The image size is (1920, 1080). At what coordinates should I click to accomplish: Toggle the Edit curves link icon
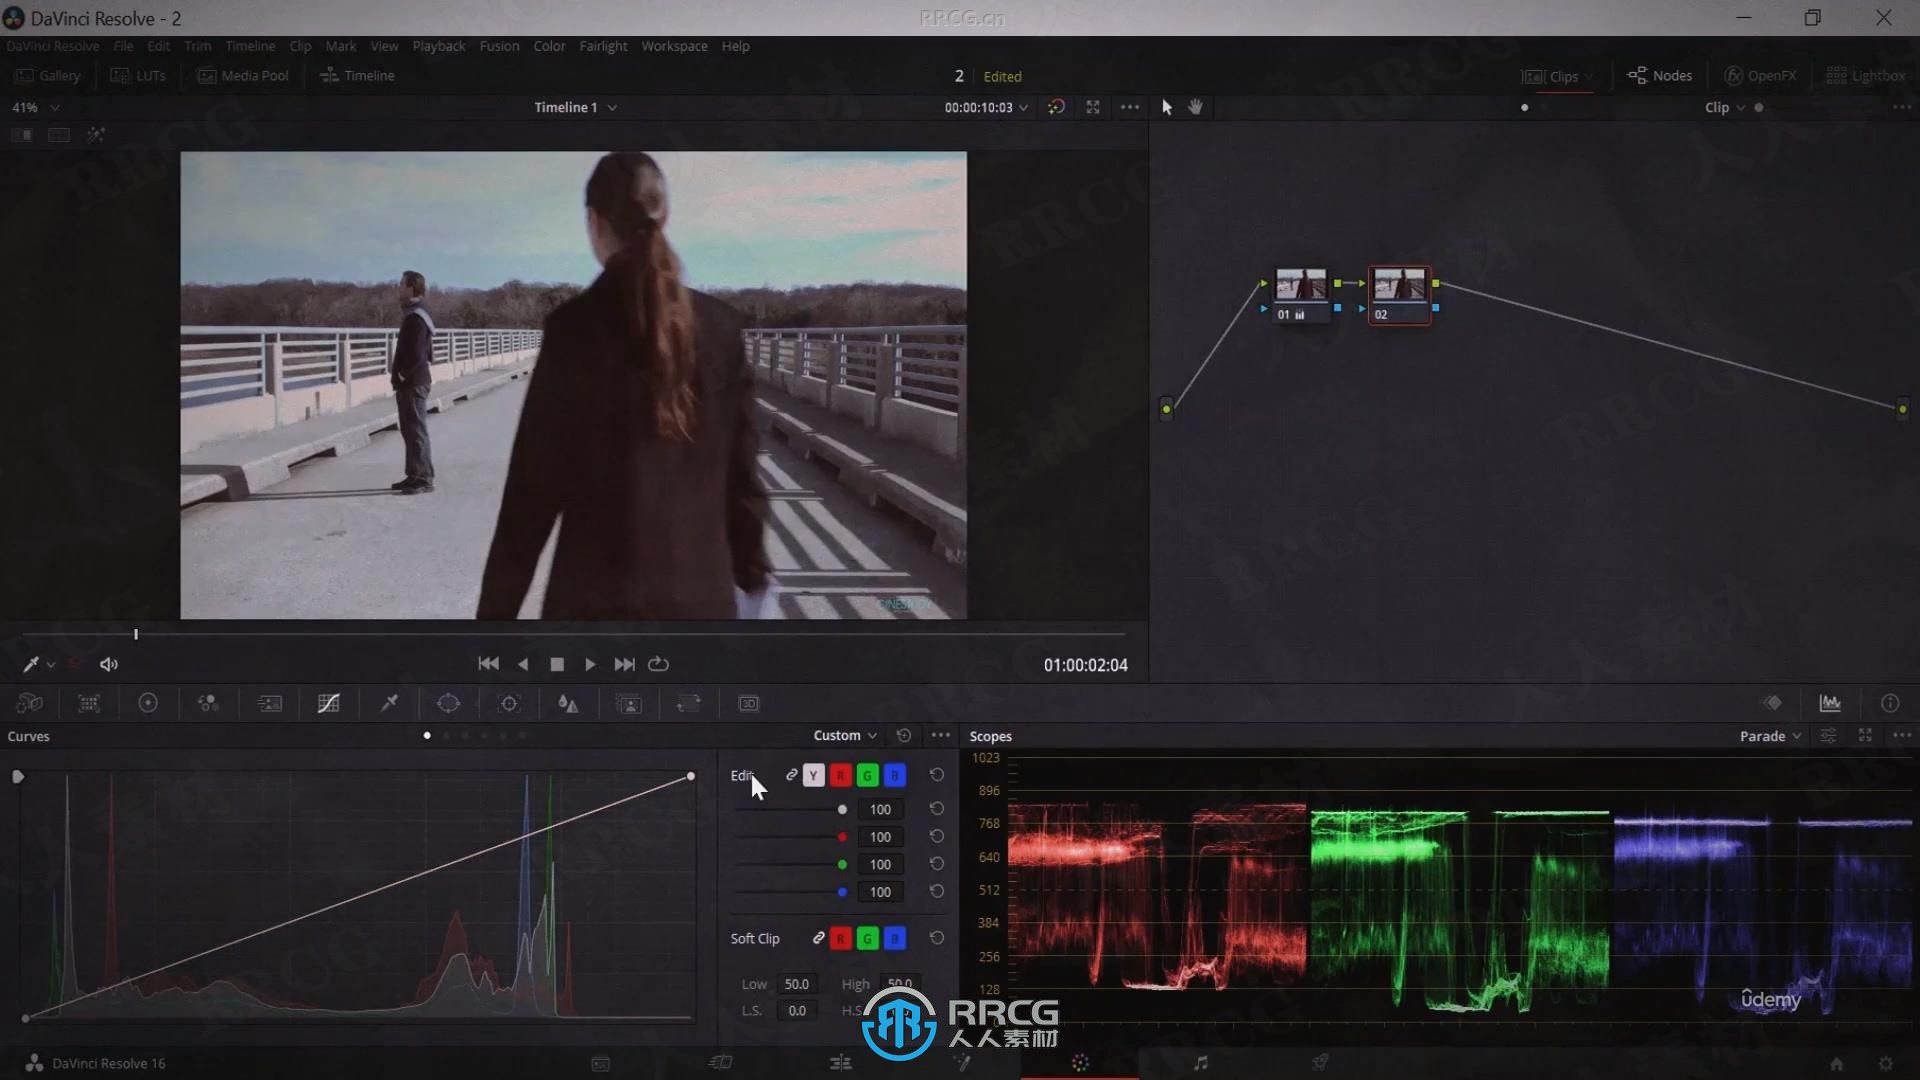791,775
